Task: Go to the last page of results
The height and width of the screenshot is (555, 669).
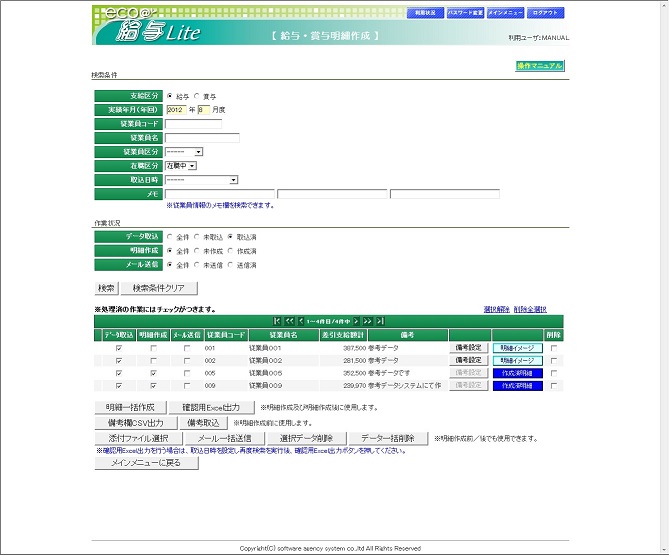Action: click(380, 321)
